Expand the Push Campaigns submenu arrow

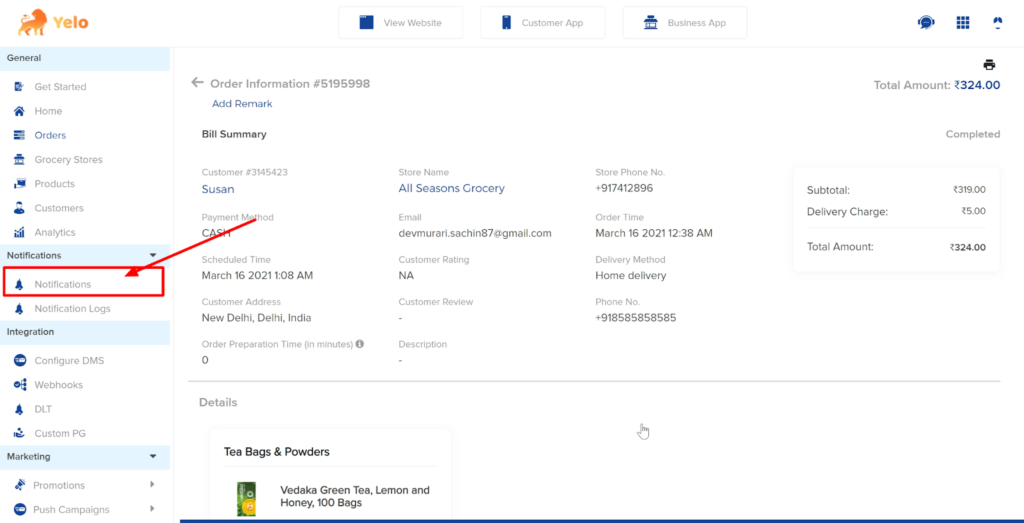tap(152, 509)
